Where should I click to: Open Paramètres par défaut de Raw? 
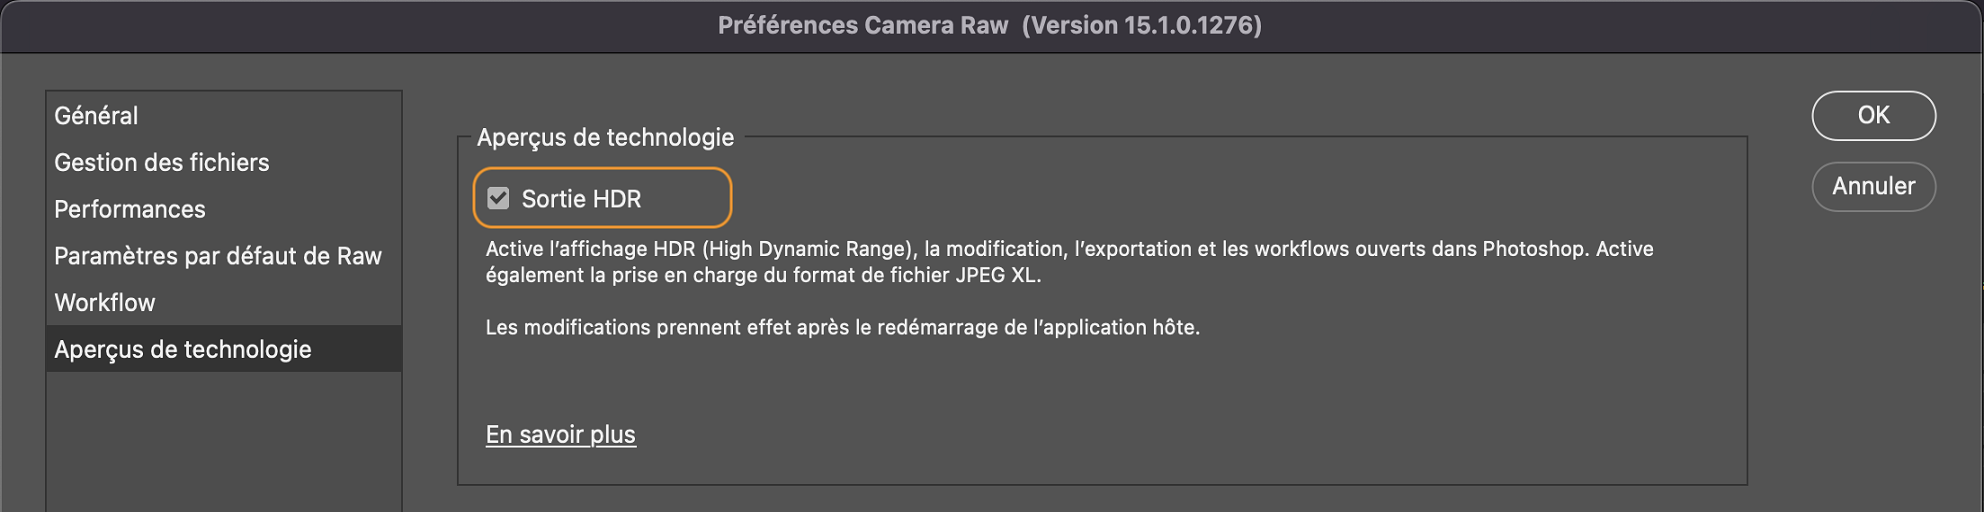(218, 256)
